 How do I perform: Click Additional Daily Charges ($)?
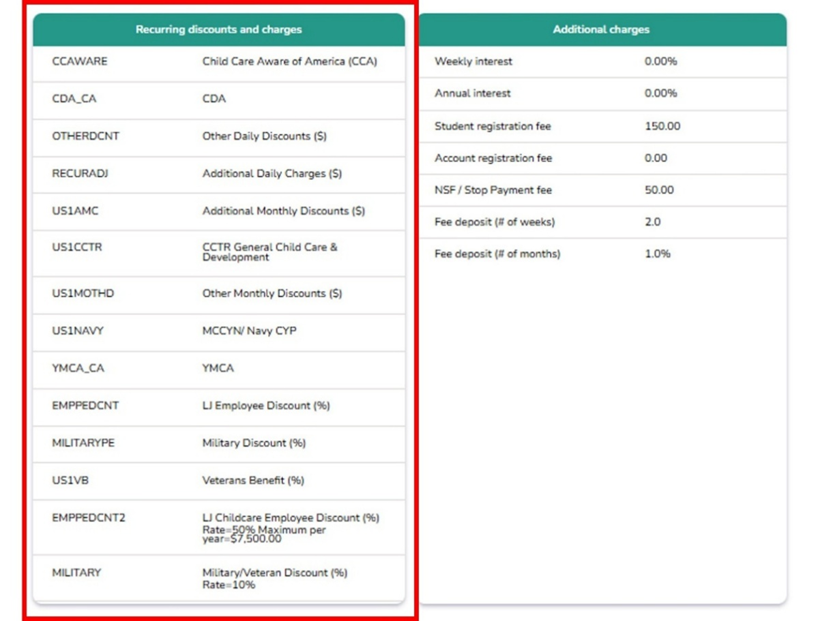[x=272, y=174]
